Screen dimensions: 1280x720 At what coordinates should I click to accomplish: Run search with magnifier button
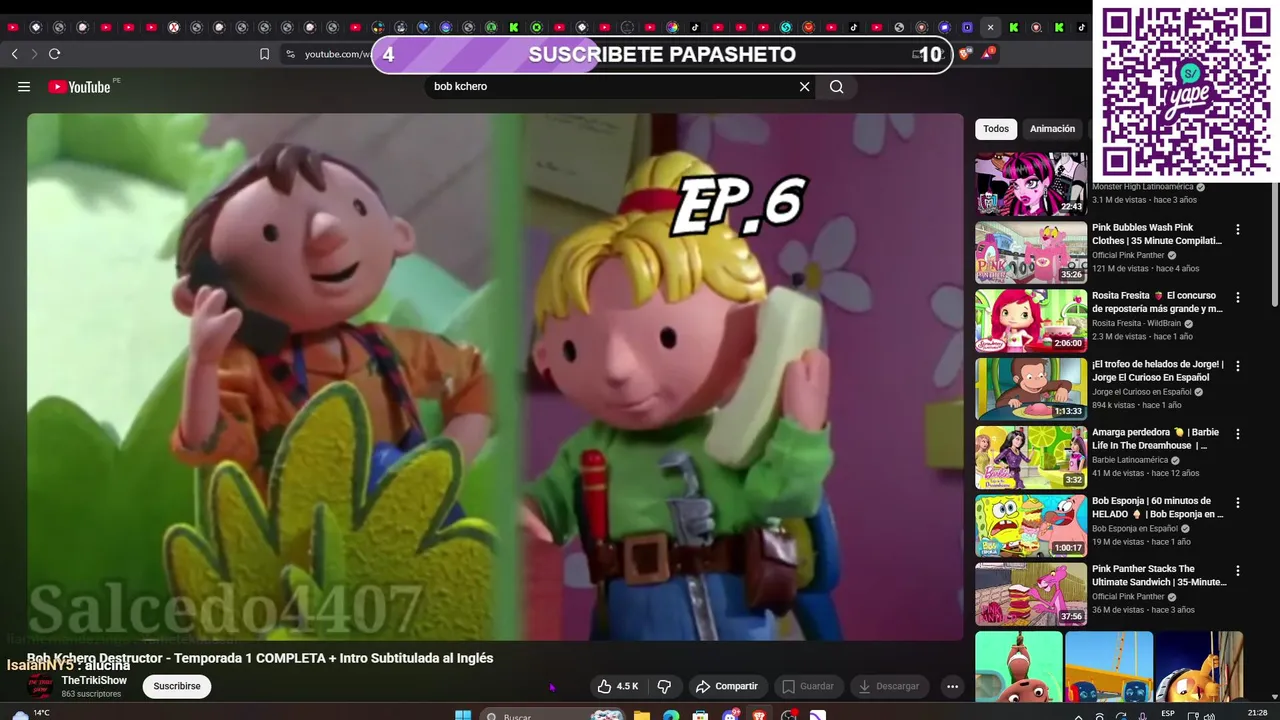click(x=837, y=87)
